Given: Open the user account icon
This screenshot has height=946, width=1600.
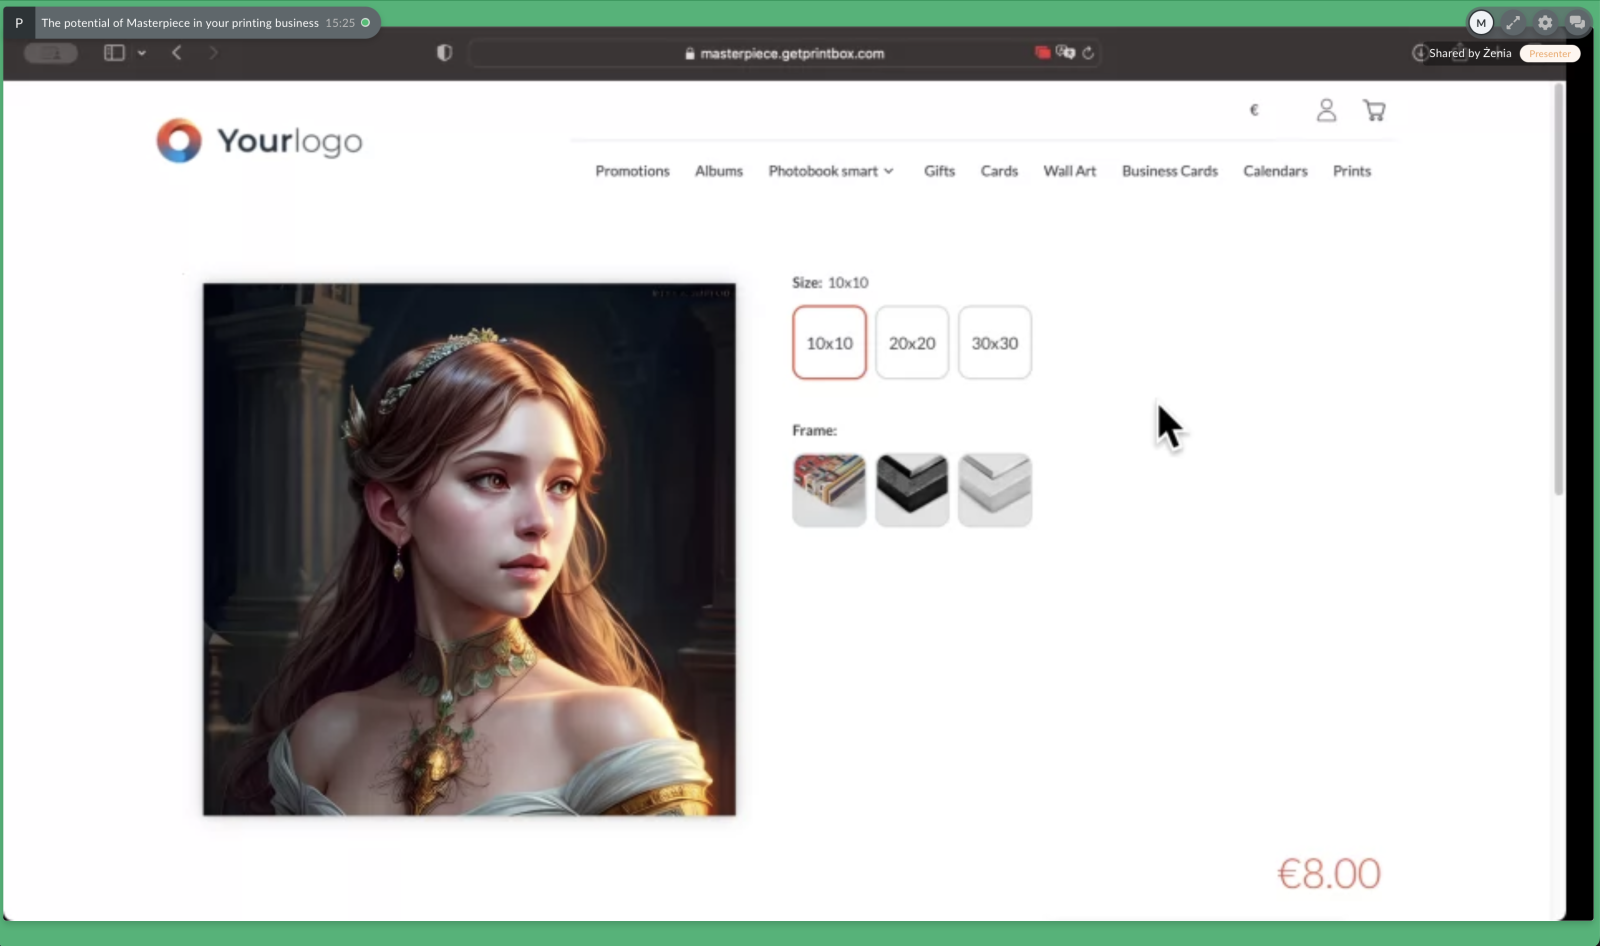Looking at the screenshot, I should (1326, 110).
